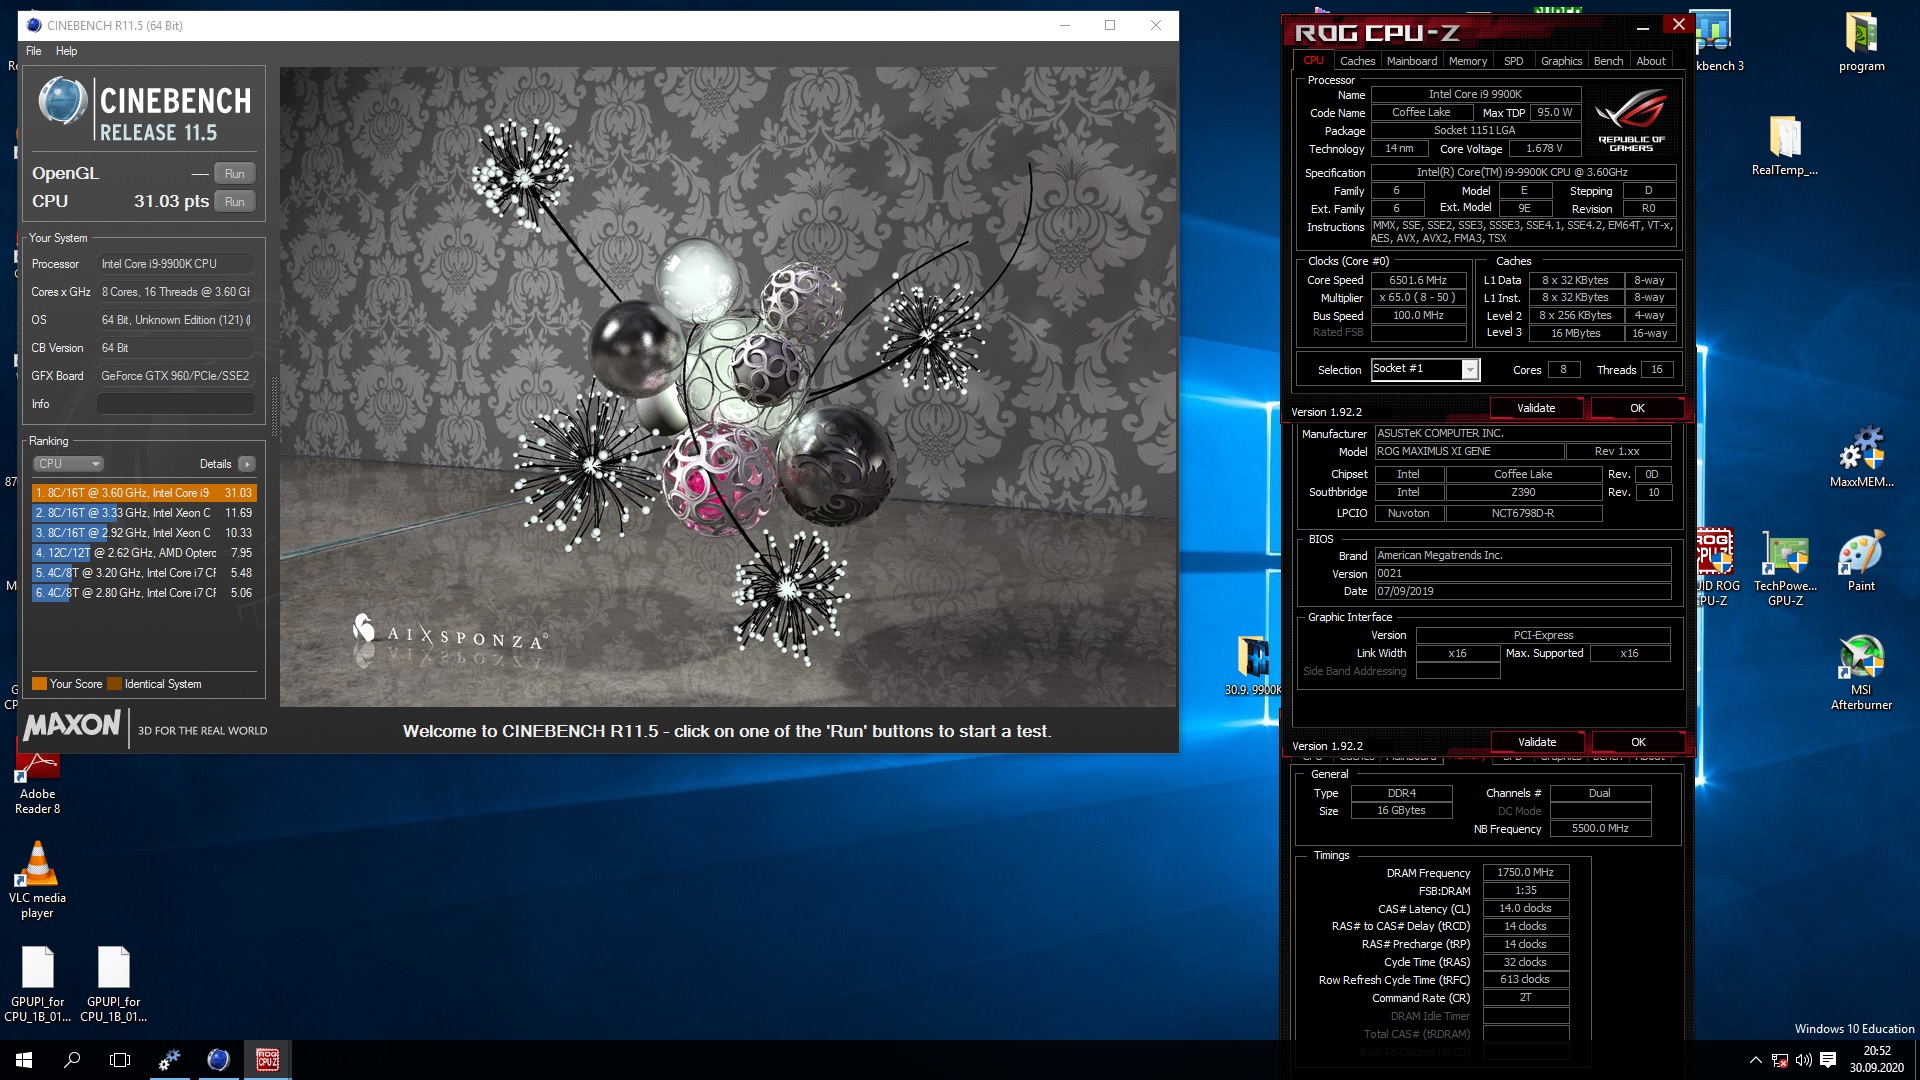
Task: Click OK in CPU-Z Mainboard window
Action: pos(1638,742)
